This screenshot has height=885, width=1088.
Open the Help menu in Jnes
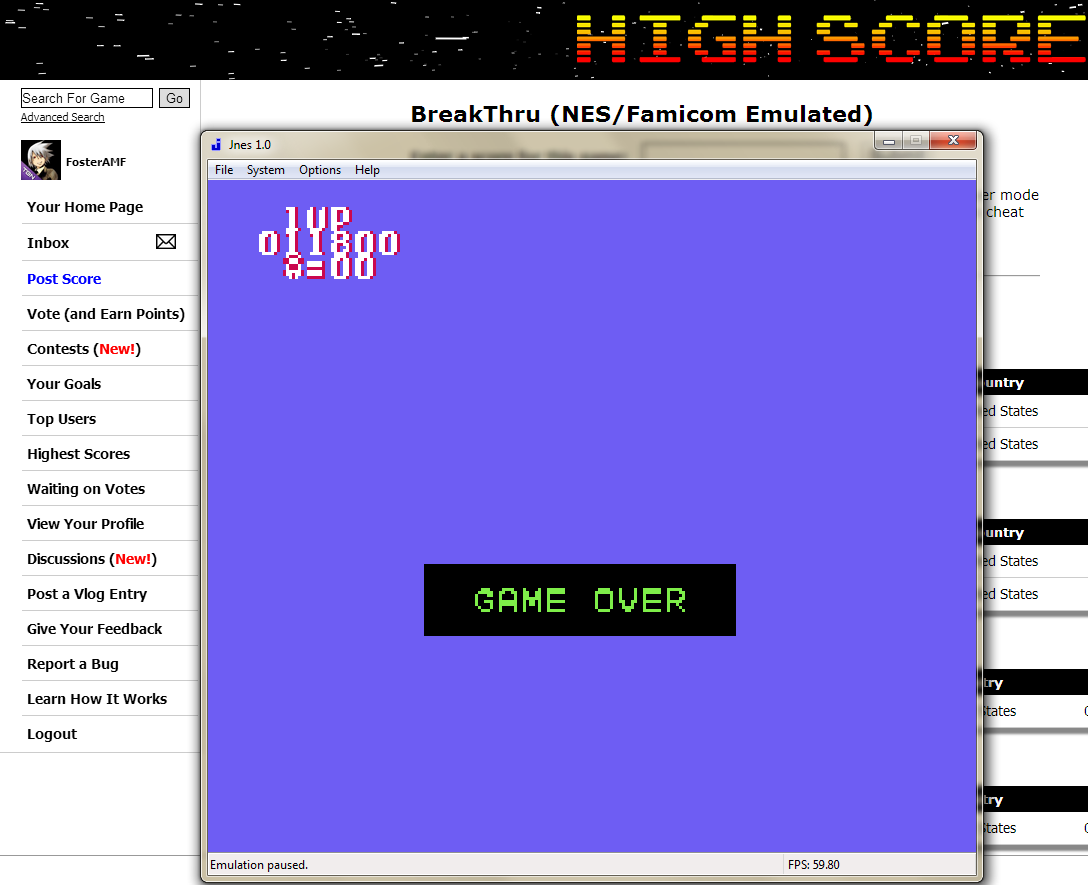(x=367, y=170)
